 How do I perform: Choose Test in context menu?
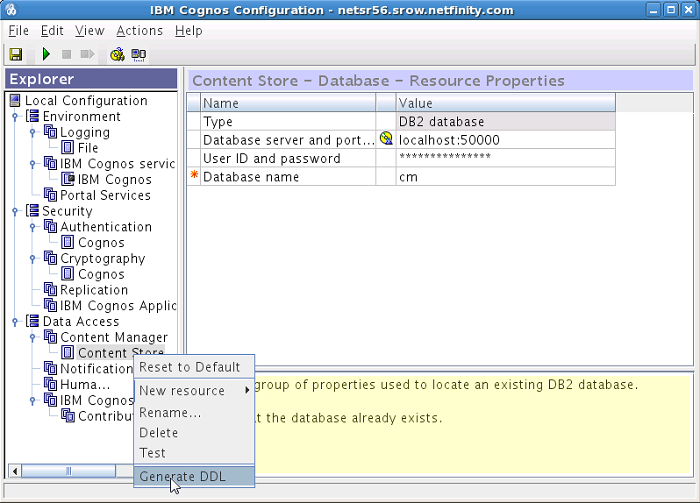(x=194, y=453)
